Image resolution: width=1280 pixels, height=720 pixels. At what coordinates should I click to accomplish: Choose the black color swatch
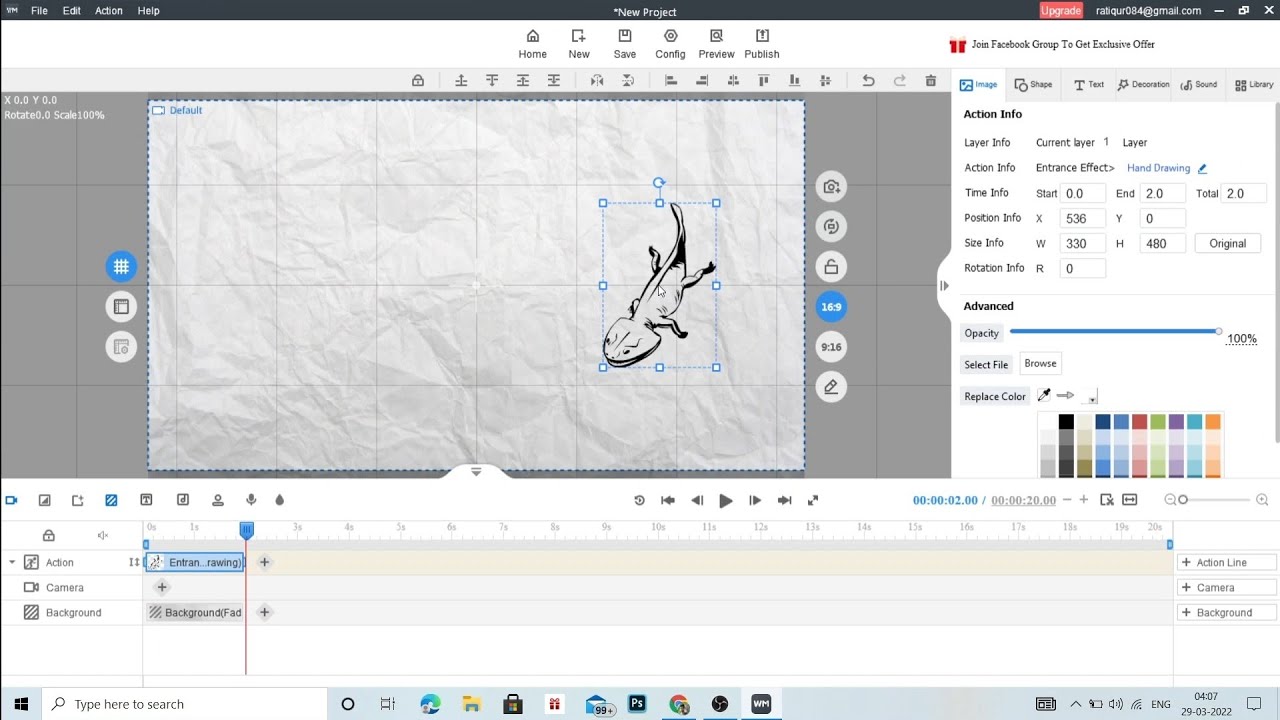pyautogui.click(x=1066, y=422)
